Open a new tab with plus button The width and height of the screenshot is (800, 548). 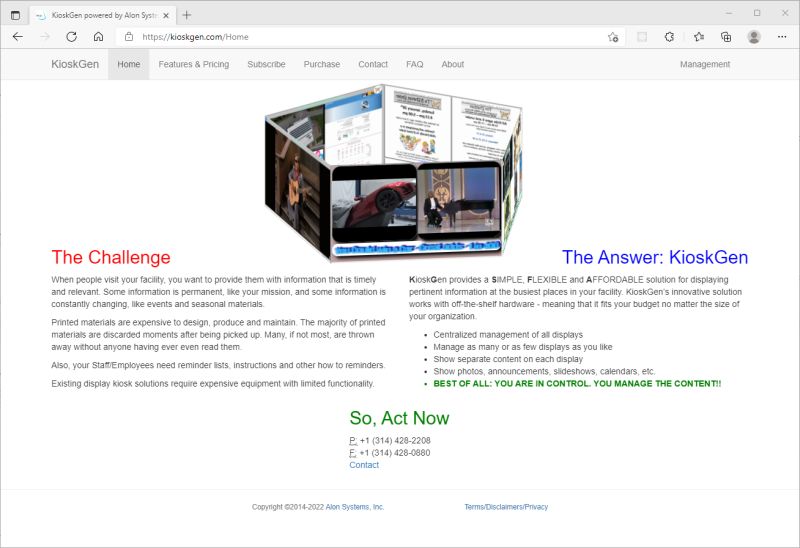click(x=187, y=15)
